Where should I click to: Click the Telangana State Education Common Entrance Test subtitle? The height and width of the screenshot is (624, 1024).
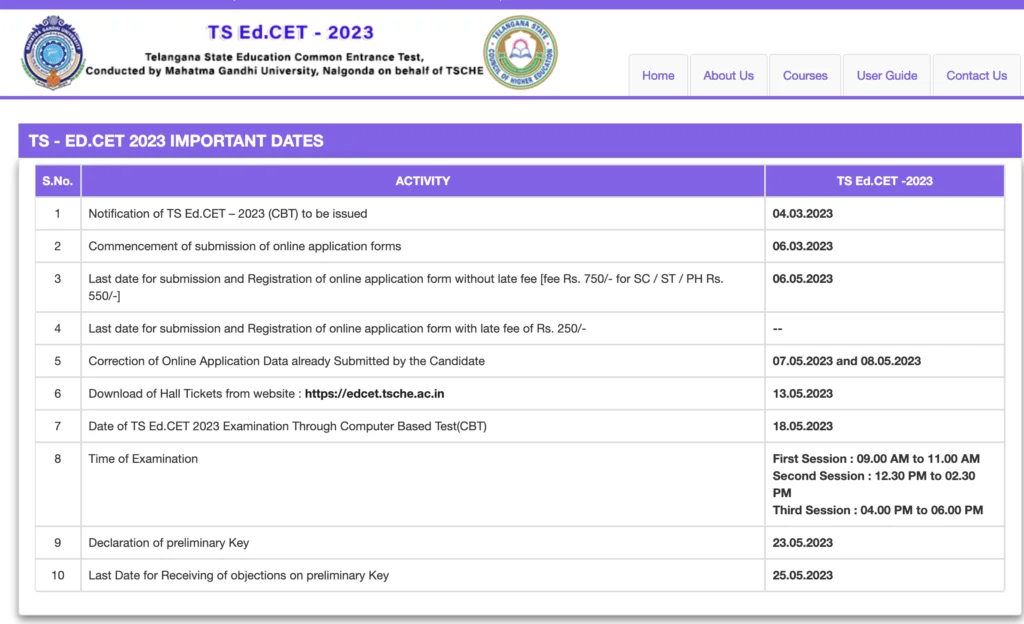coord(284,57)
